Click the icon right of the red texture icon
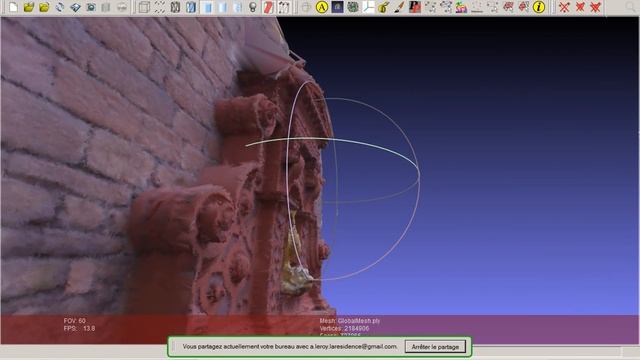 point(284,7)
